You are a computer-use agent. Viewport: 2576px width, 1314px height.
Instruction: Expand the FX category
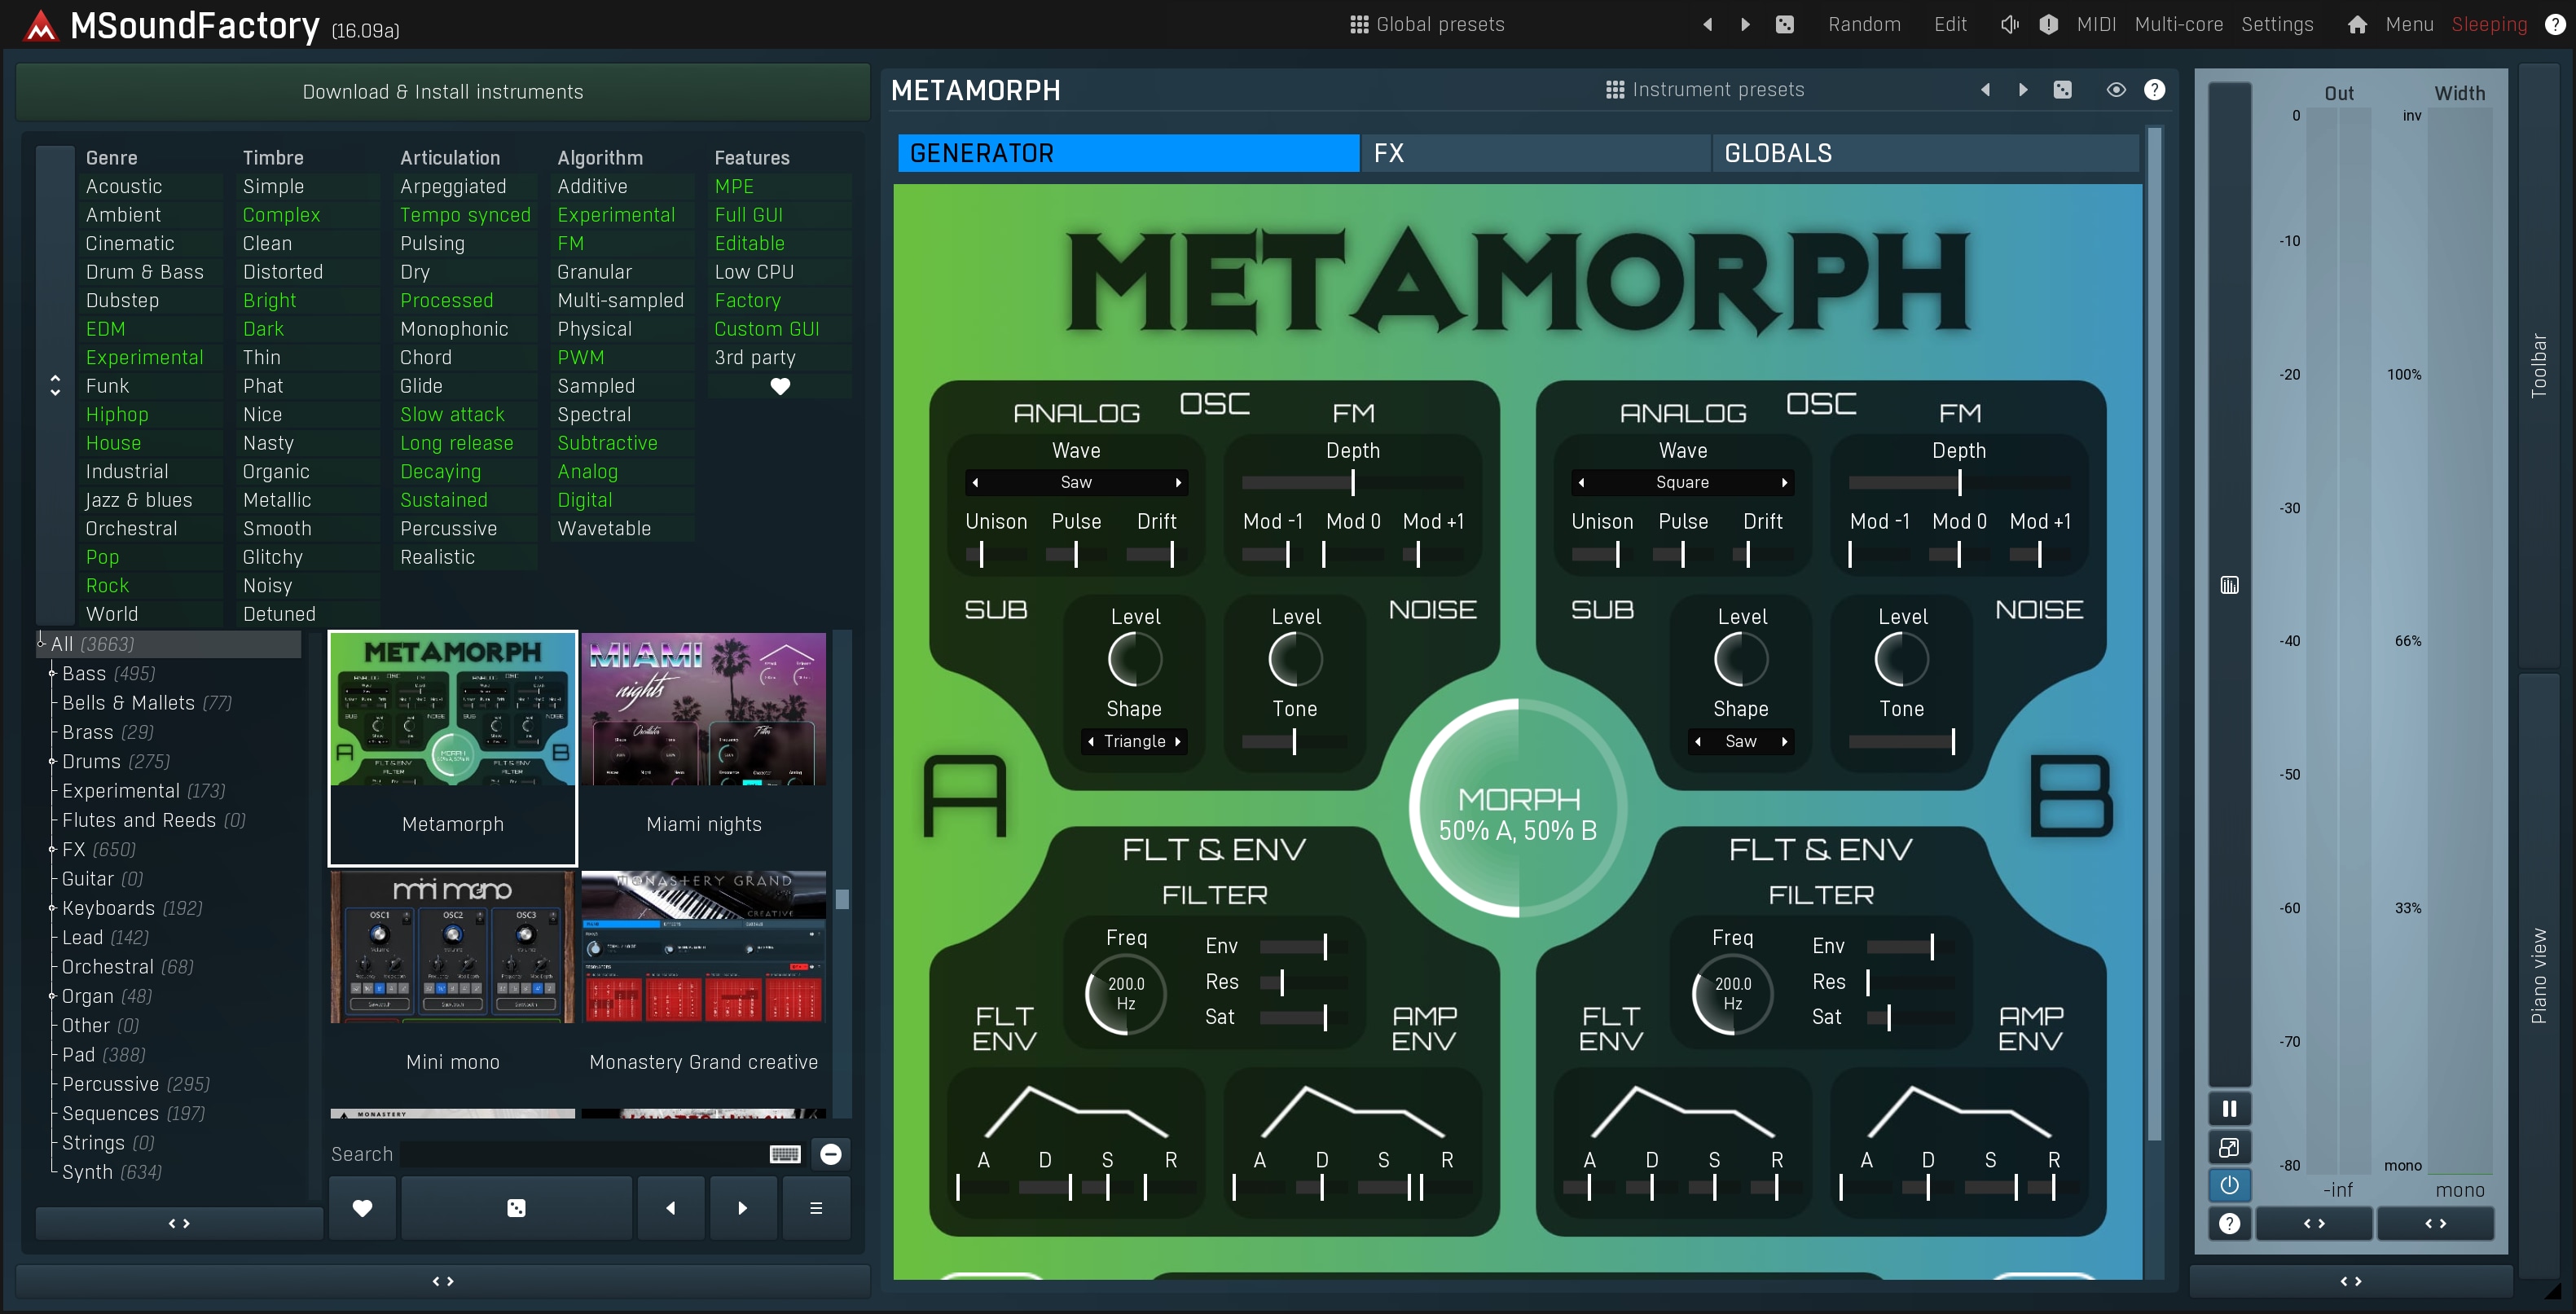pyautogui.click(x=52, y=850)
